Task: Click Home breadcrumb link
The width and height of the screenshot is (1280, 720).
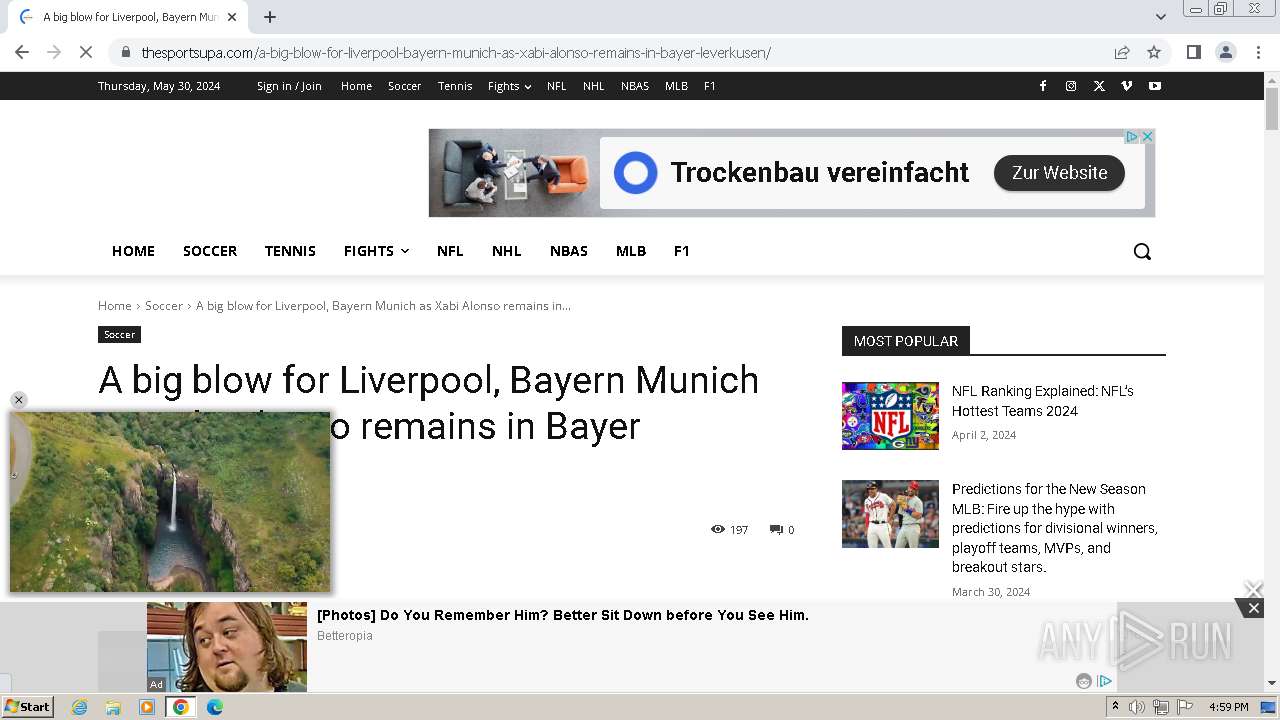Action: [x=115, y=305]
